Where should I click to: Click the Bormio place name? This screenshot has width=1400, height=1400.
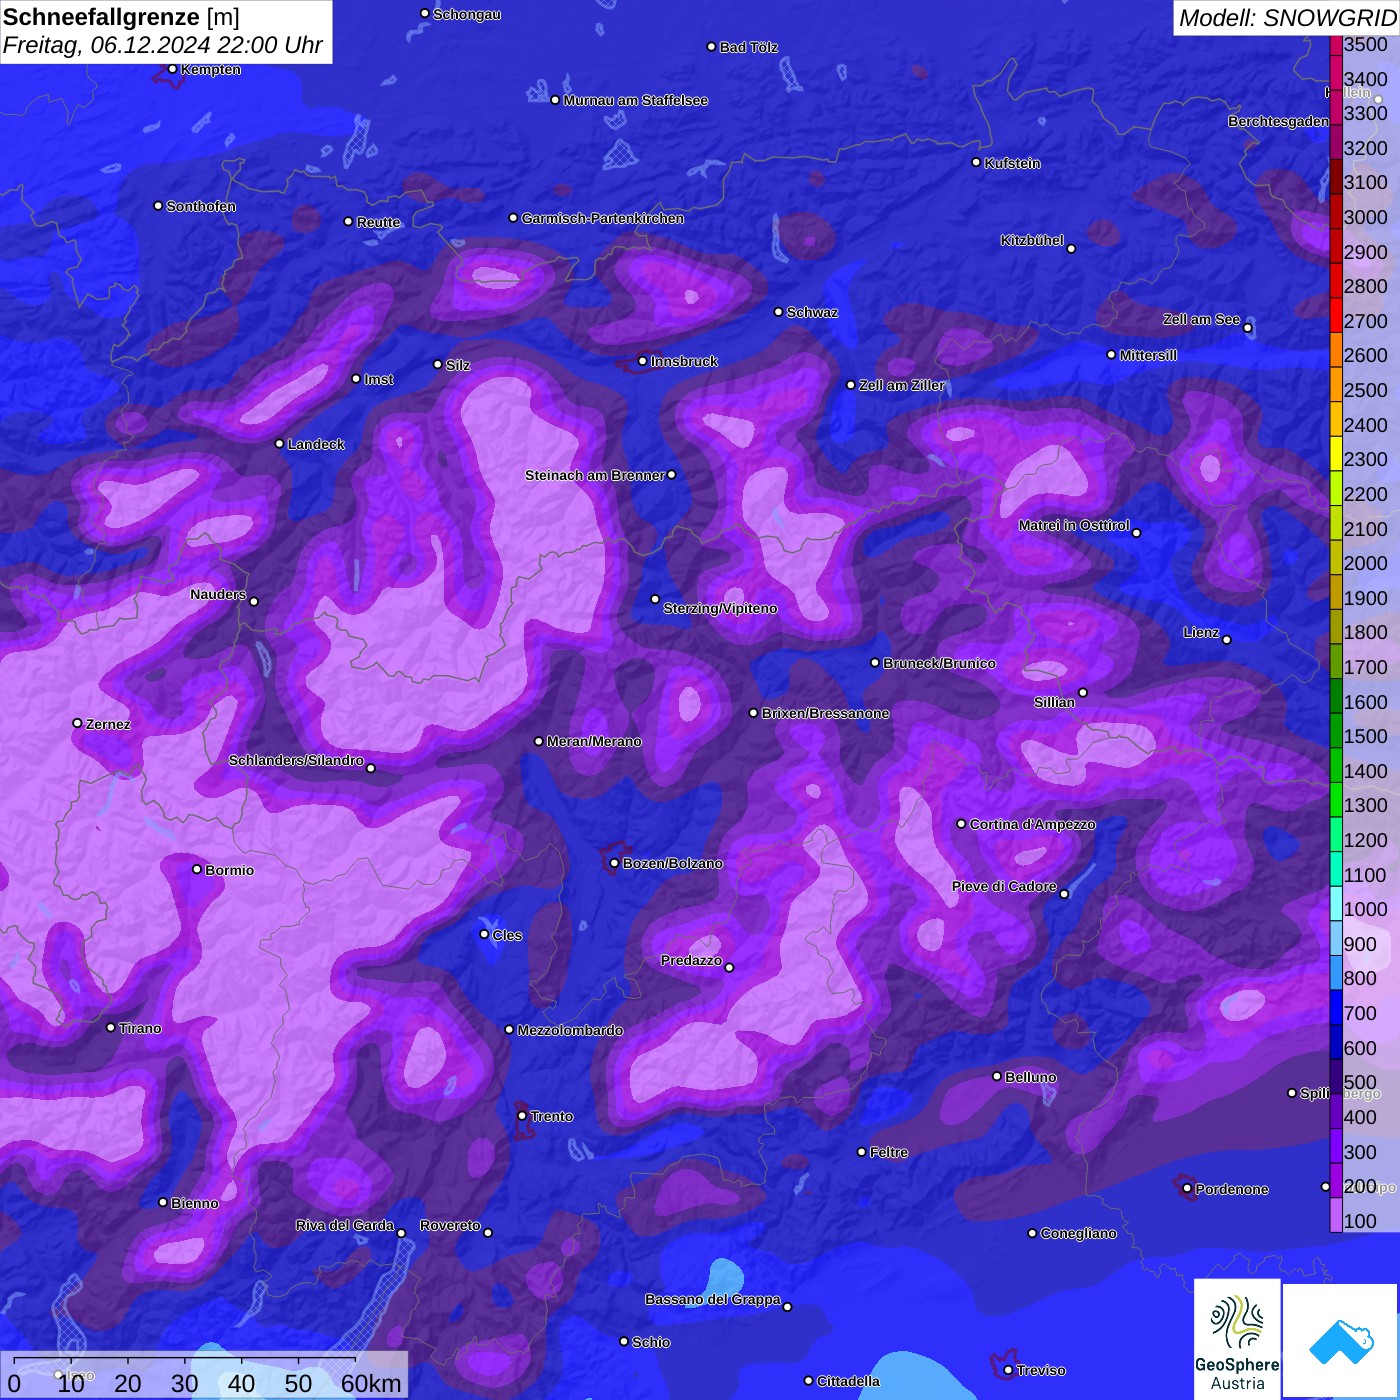(229, 870)
